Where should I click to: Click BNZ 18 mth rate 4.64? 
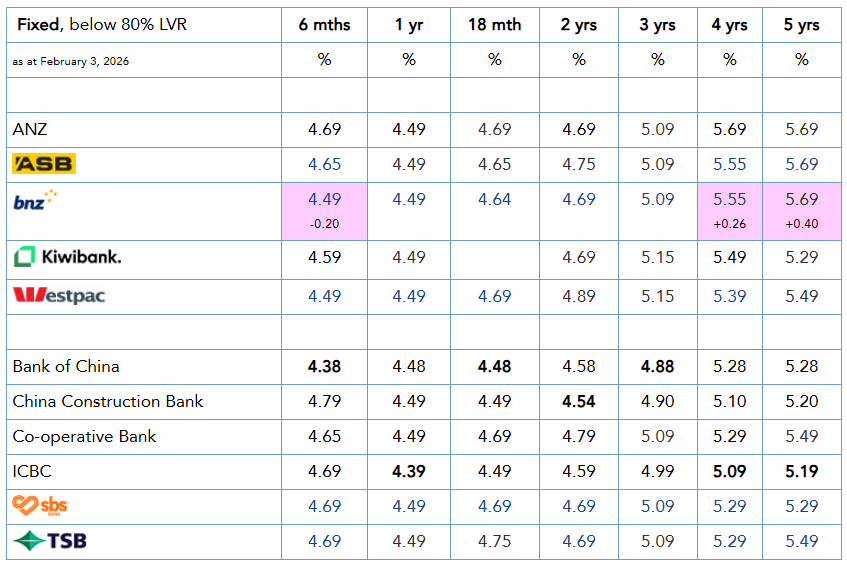click(x=494, y=199)
